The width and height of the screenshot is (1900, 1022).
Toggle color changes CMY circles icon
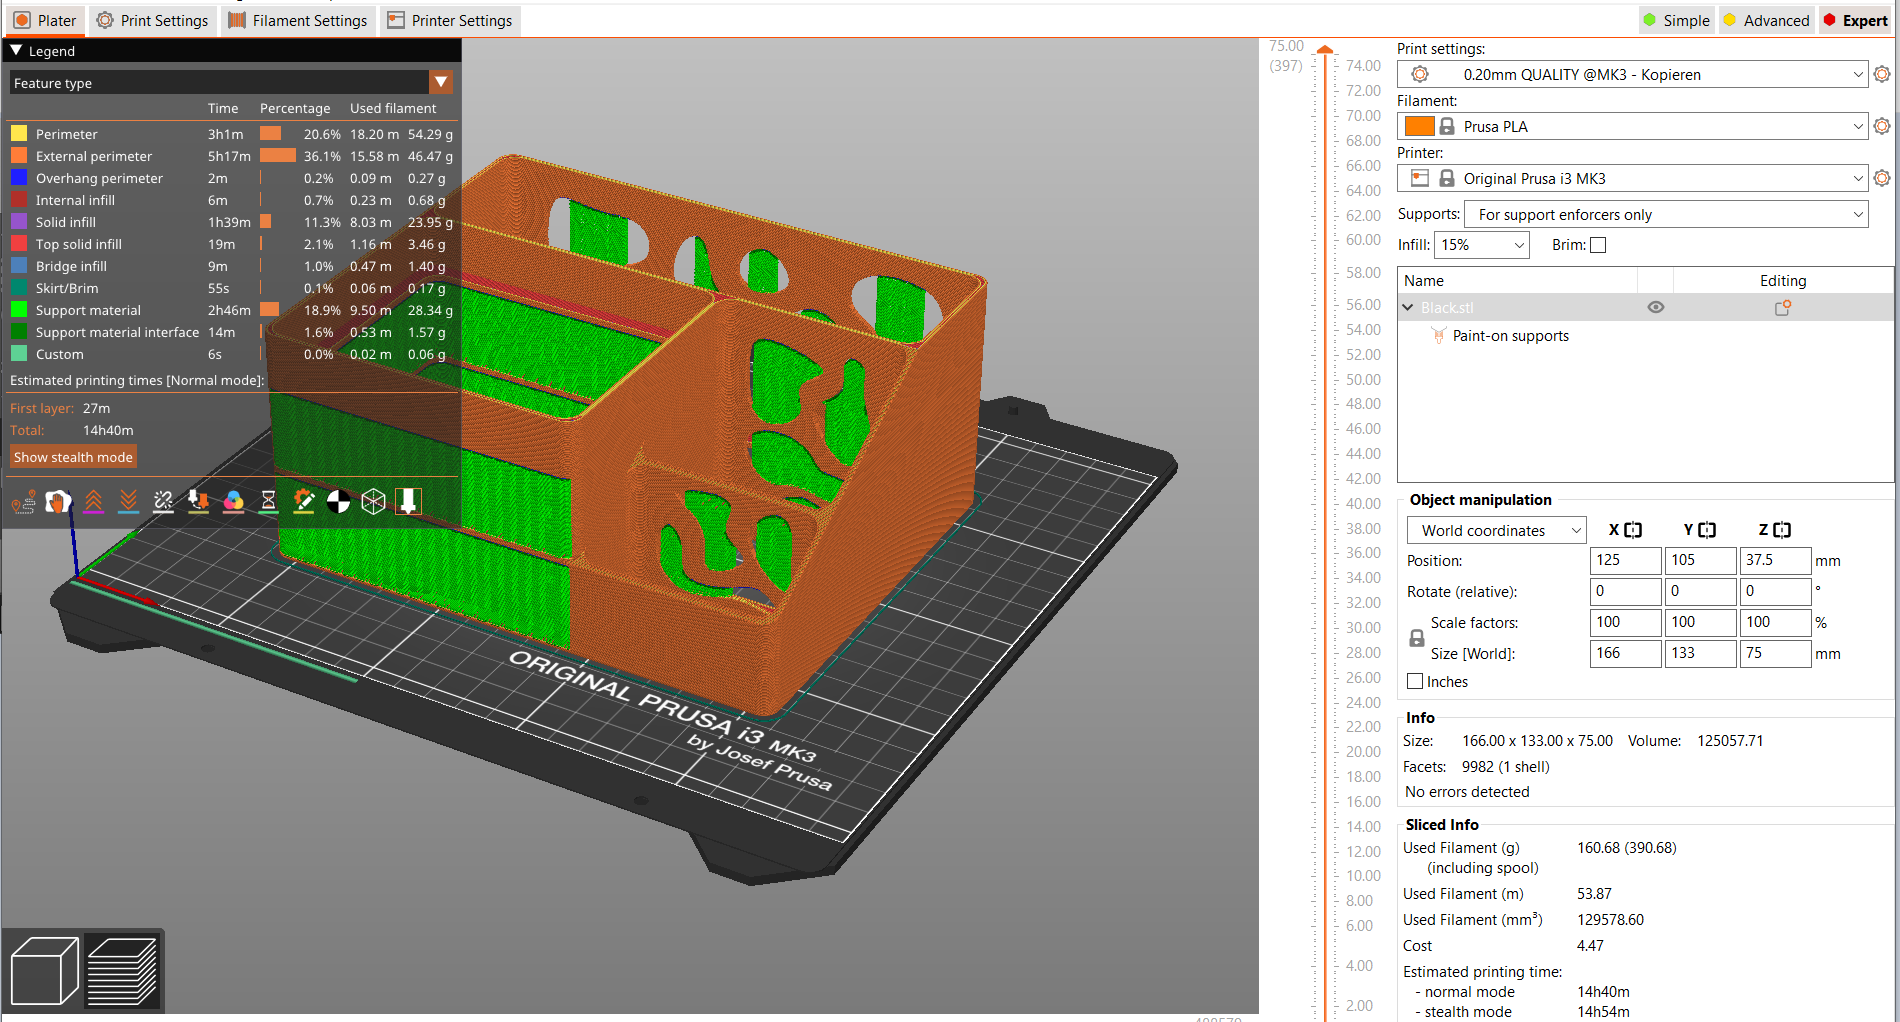[233, 501]
